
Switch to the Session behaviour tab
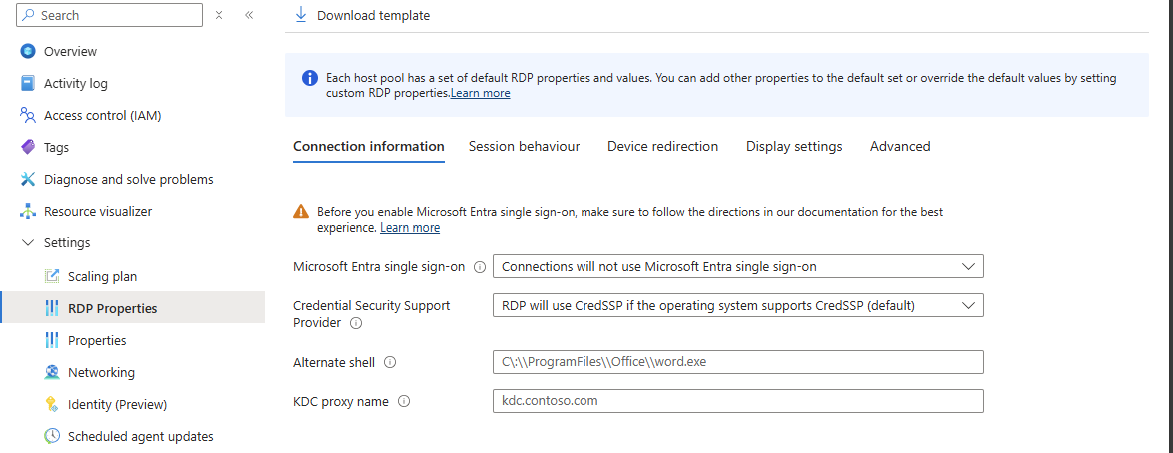[524, 146]
